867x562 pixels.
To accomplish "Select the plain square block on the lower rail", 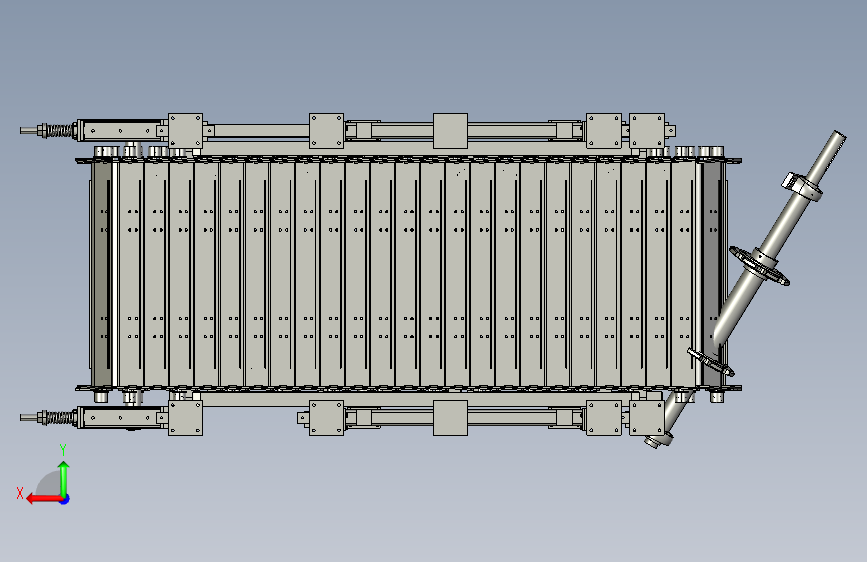I will point(450,418).
